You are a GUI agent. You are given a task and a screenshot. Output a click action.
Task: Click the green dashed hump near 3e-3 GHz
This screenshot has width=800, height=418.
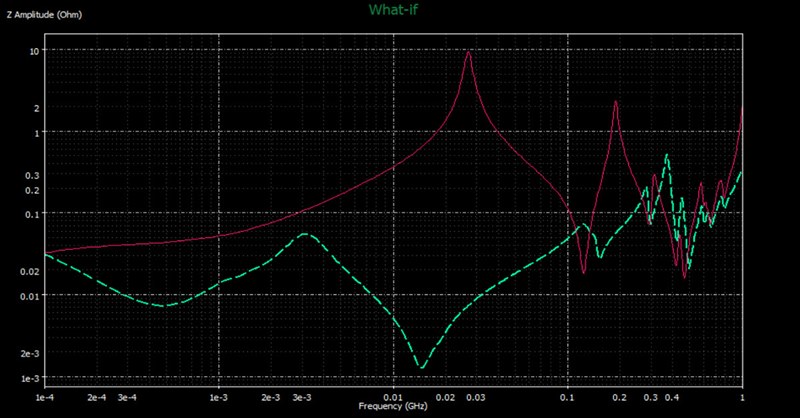click(305, 235)
